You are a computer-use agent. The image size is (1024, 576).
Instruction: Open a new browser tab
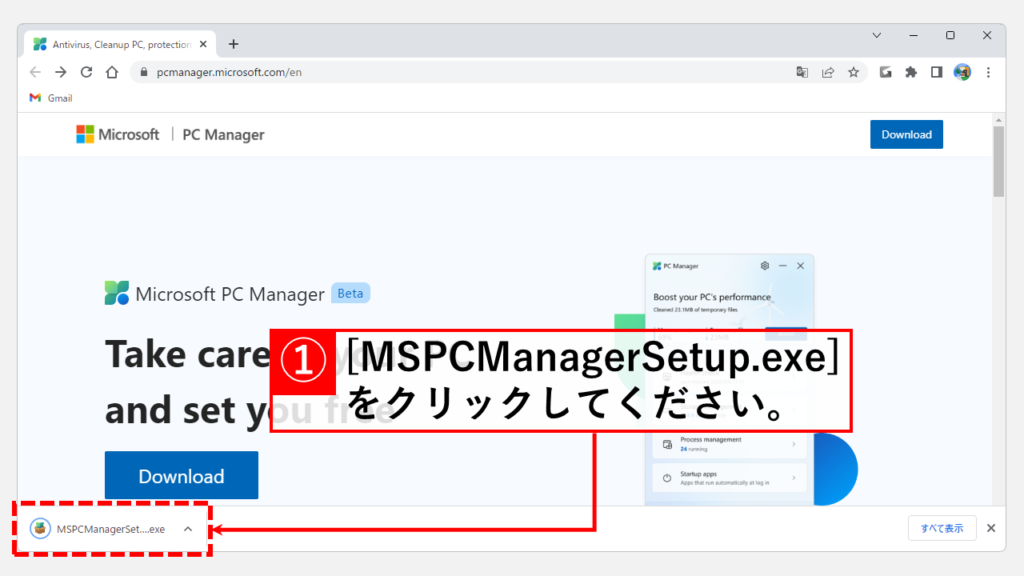click(233, 44)
